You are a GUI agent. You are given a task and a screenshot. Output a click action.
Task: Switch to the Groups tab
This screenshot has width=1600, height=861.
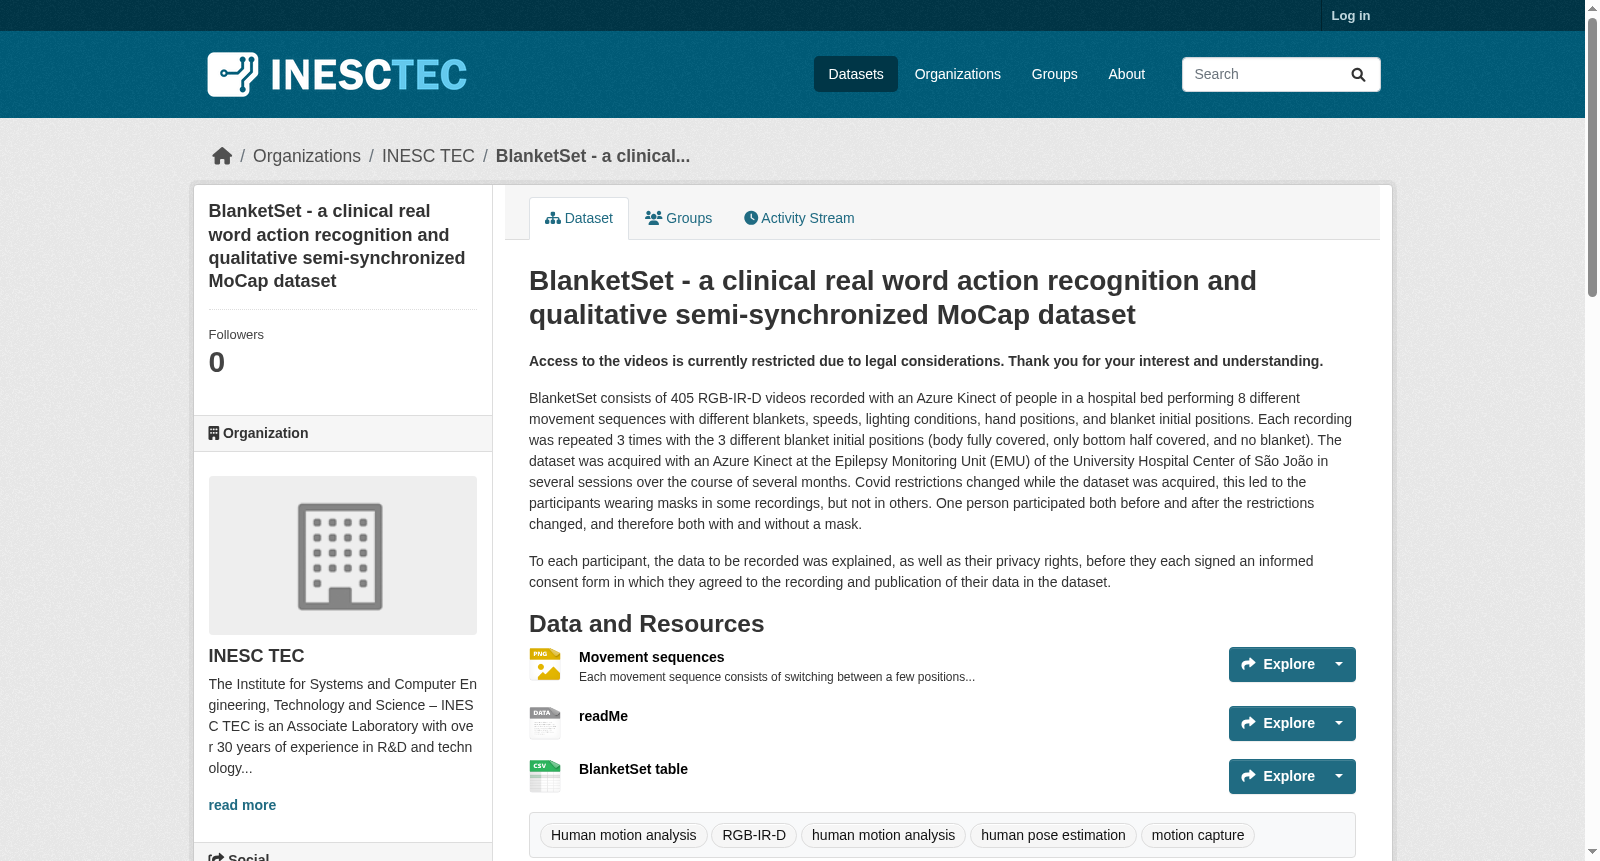[679, 218]
